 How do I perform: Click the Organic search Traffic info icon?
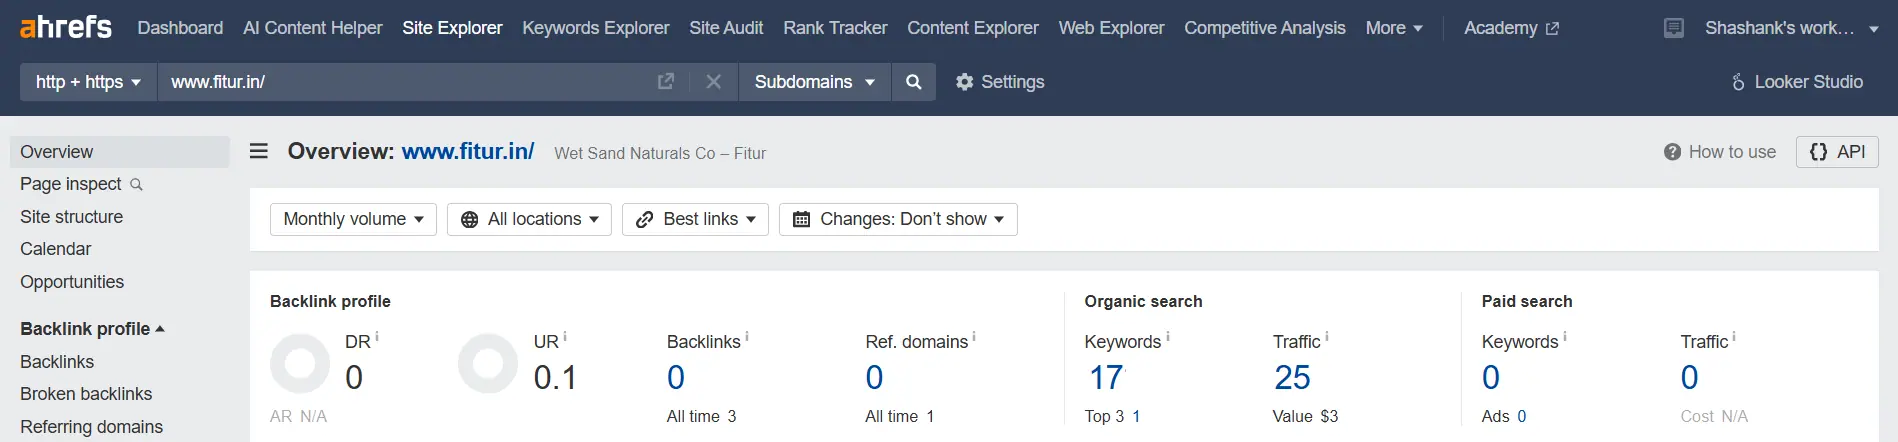click(x=1327, y=337)
